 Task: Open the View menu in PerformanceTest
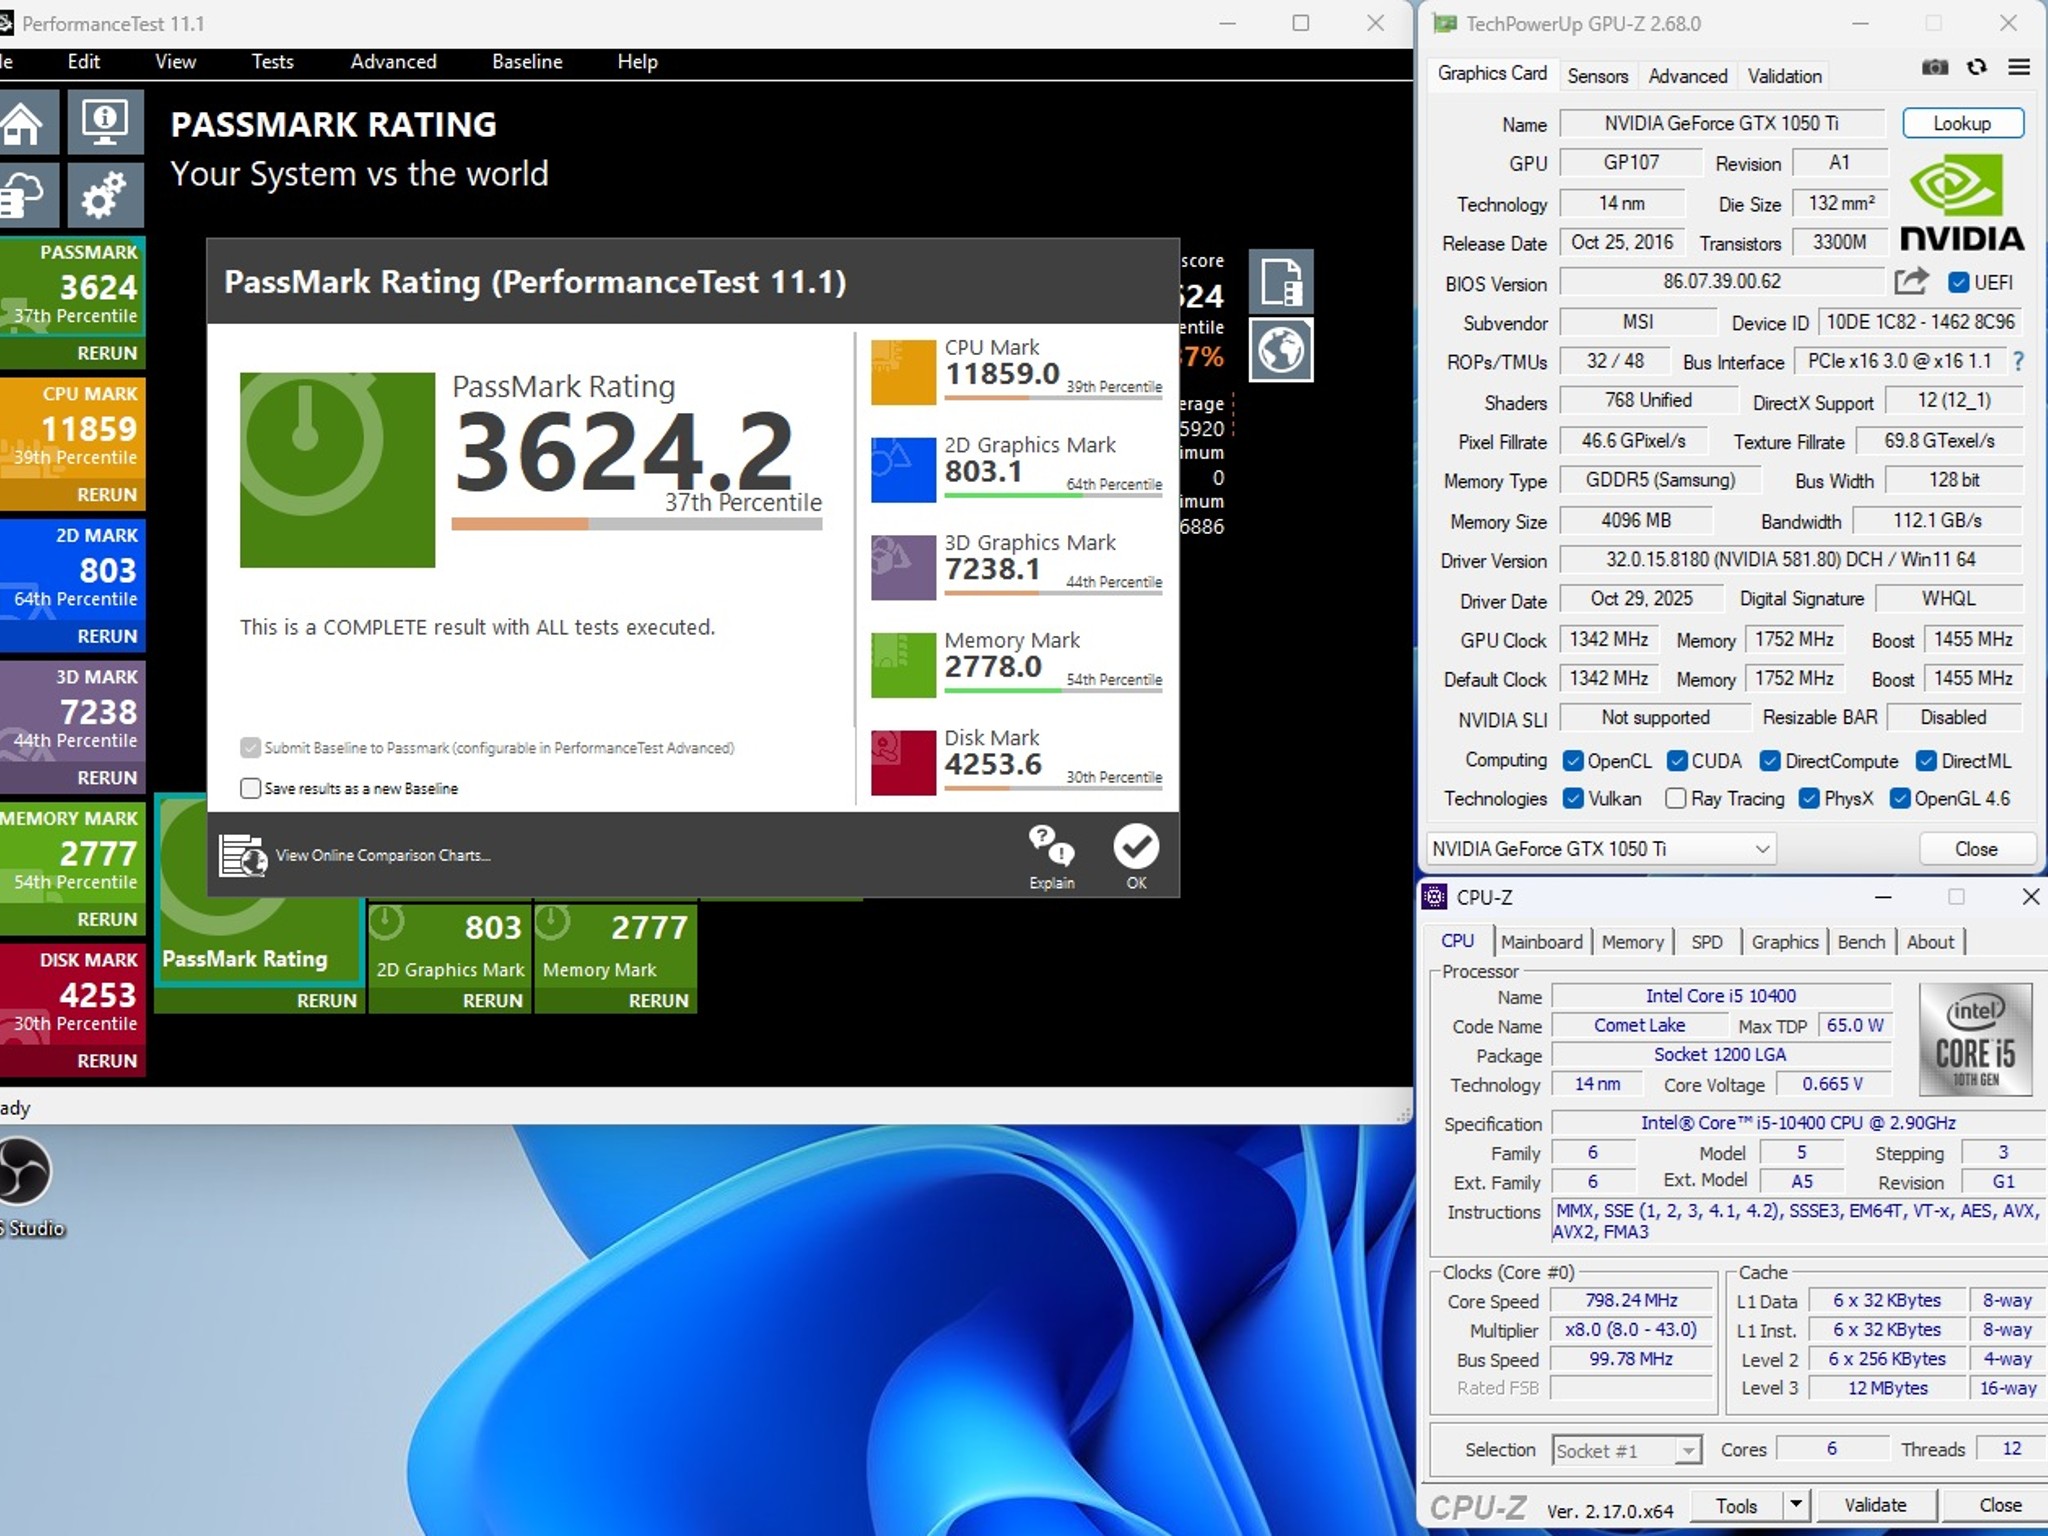(x=176, y=62)
